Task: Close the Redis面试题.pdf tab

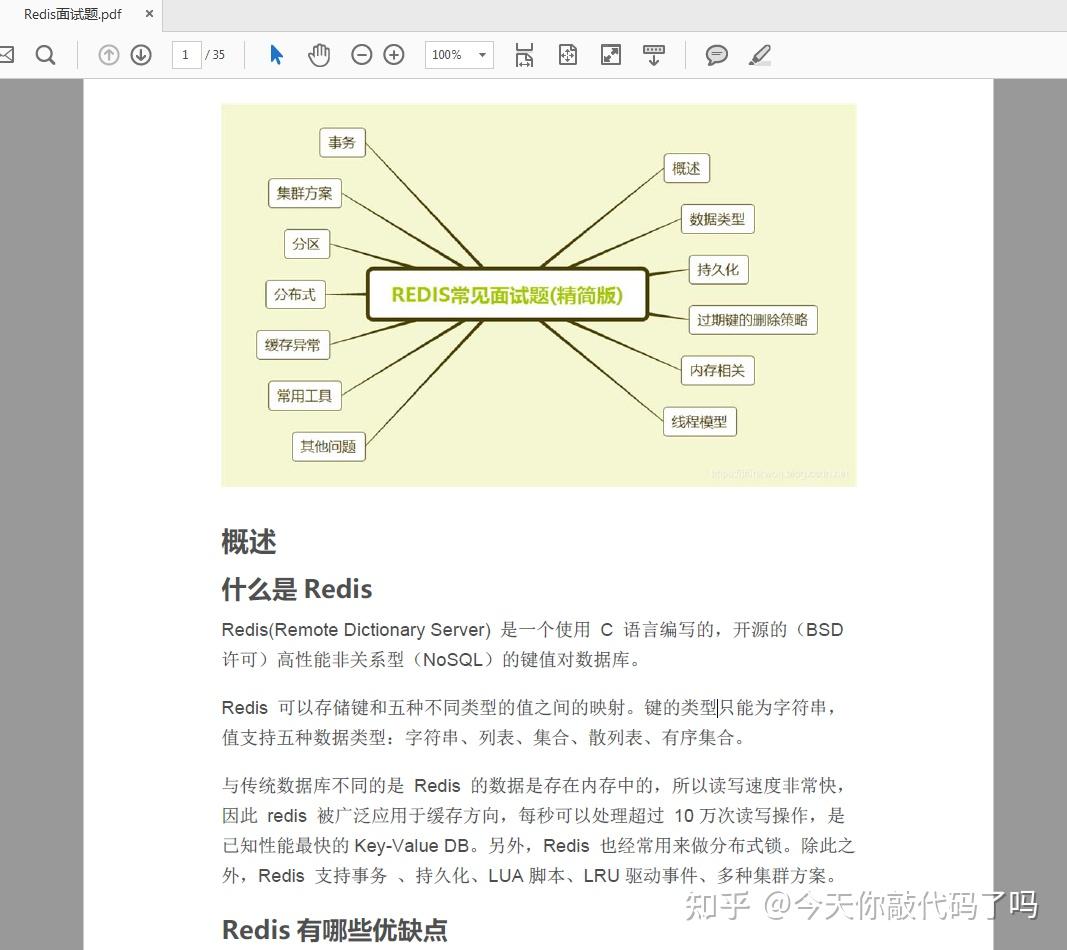Action: 148,15
